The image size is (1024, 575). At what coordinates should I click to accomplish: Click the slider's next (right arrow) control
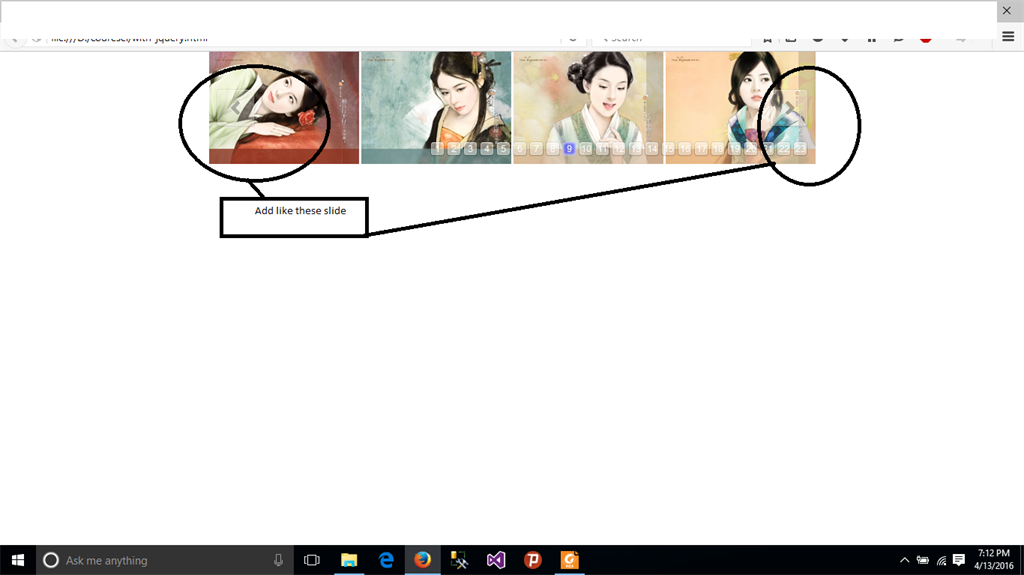[790, 108]
